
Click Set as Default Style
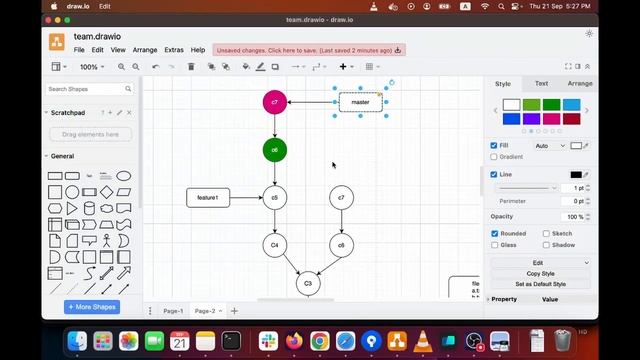540,284
